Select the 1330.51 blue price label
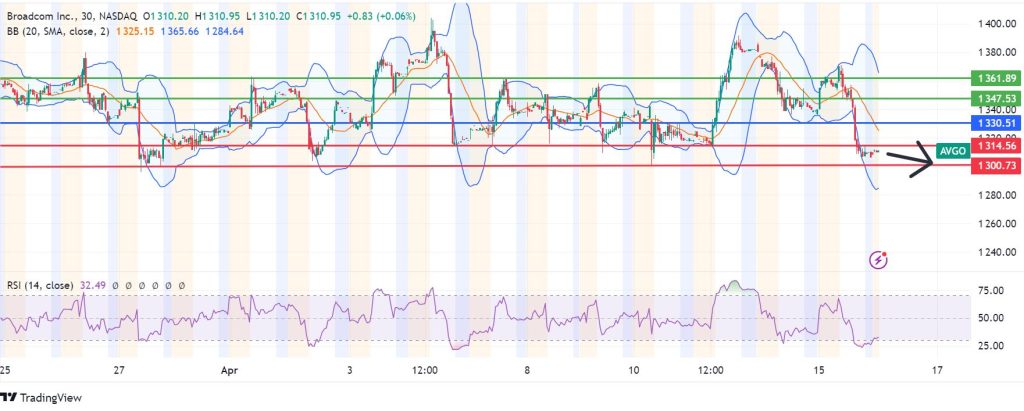The height and width of the screenshot is (411, 1024). coord(997,122)
